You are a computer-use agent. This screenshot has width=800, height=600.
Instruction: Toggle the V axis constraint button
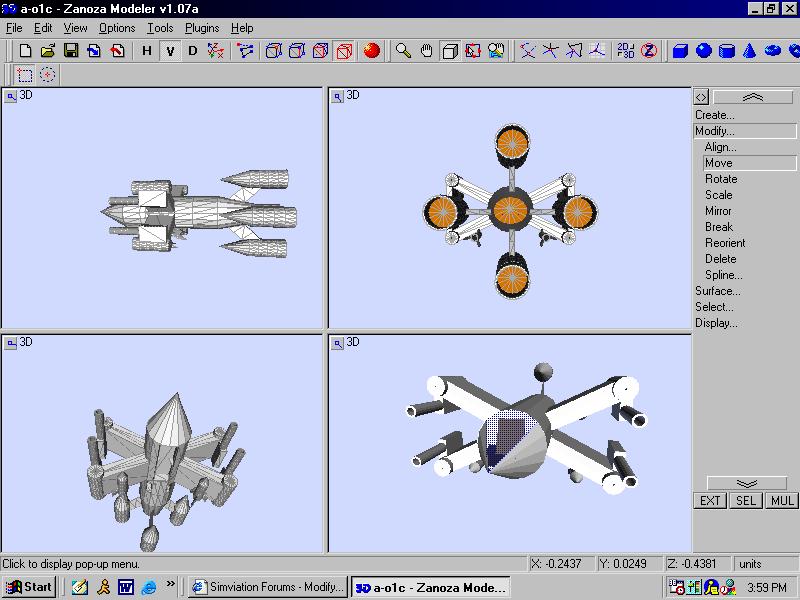click(170, 51)
